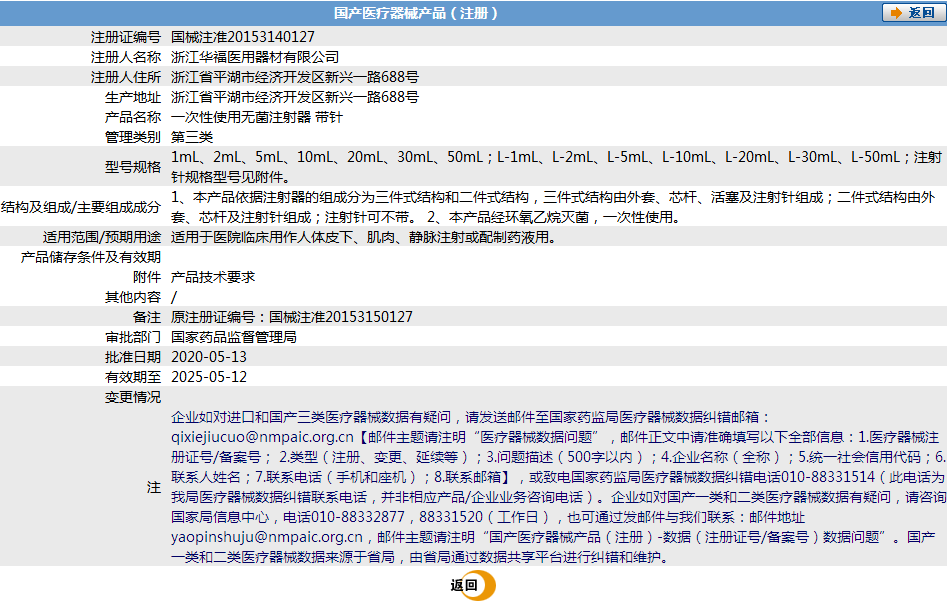The width and height of the screenshot is (952, 604).
Task: Click the registrant name 浙江华福医用器材有限公司
Action: 255,57
